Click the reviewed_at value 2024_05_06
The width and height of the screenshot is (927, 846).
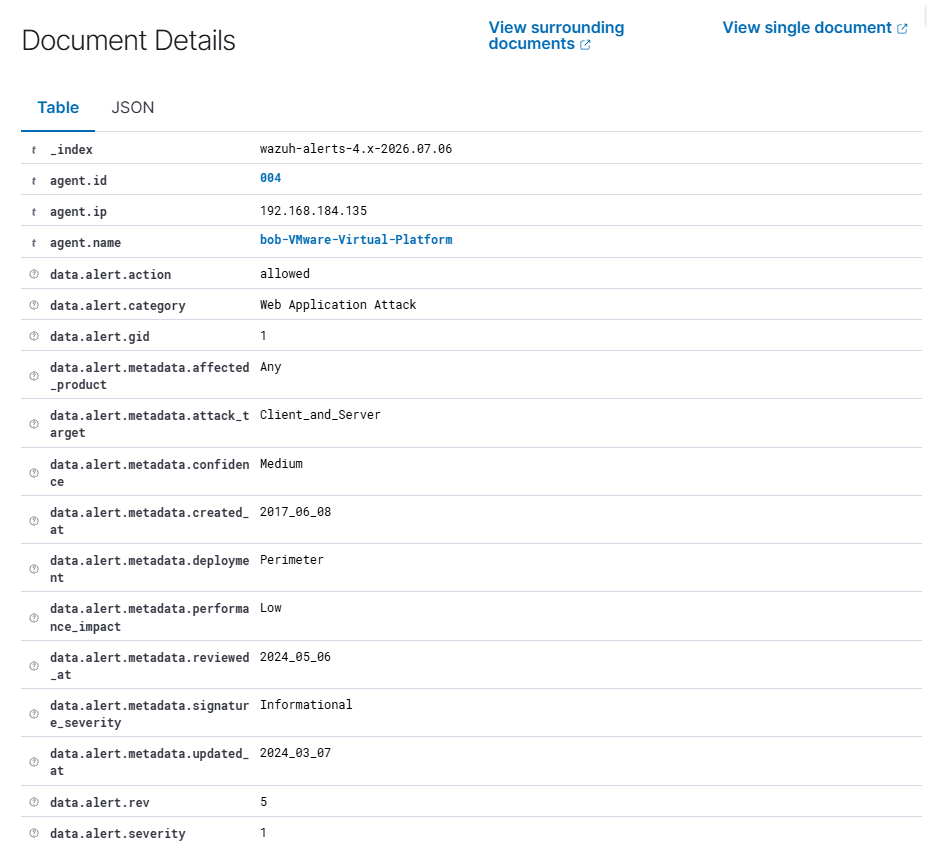[x=296, y=657]
